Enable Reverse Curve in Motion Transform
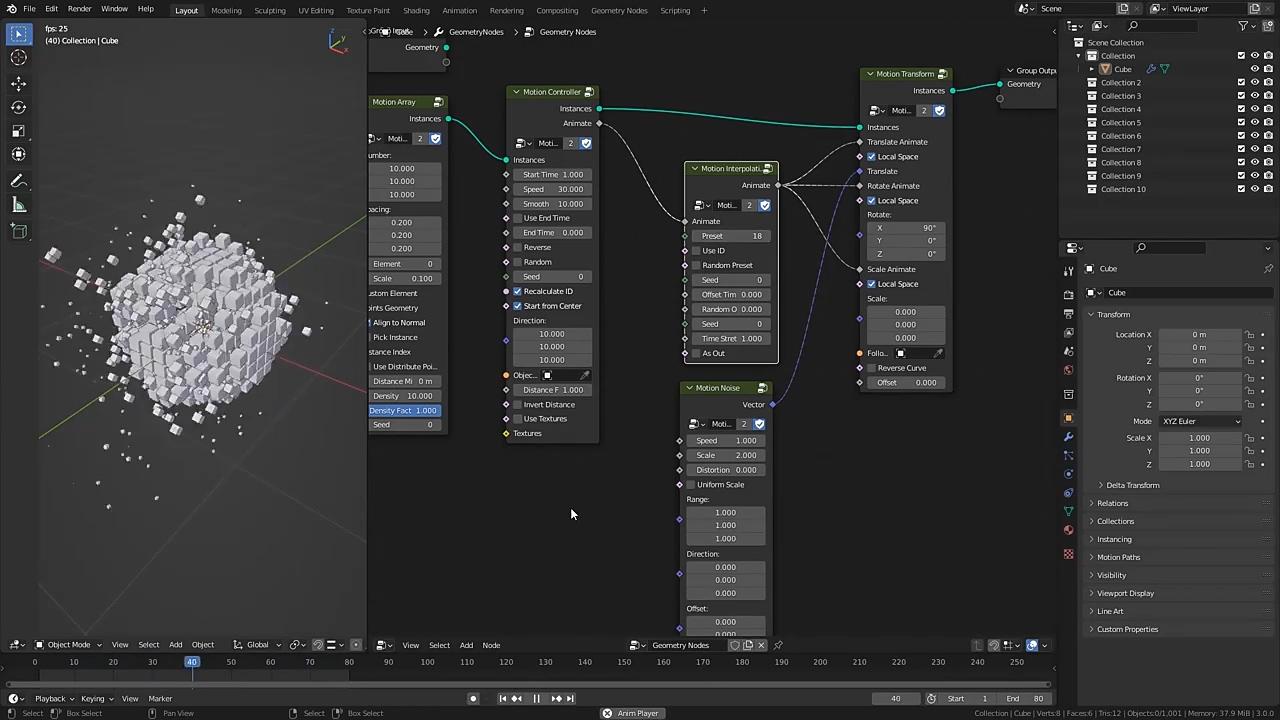The image size is (1280, 720). tap(871, 368)
